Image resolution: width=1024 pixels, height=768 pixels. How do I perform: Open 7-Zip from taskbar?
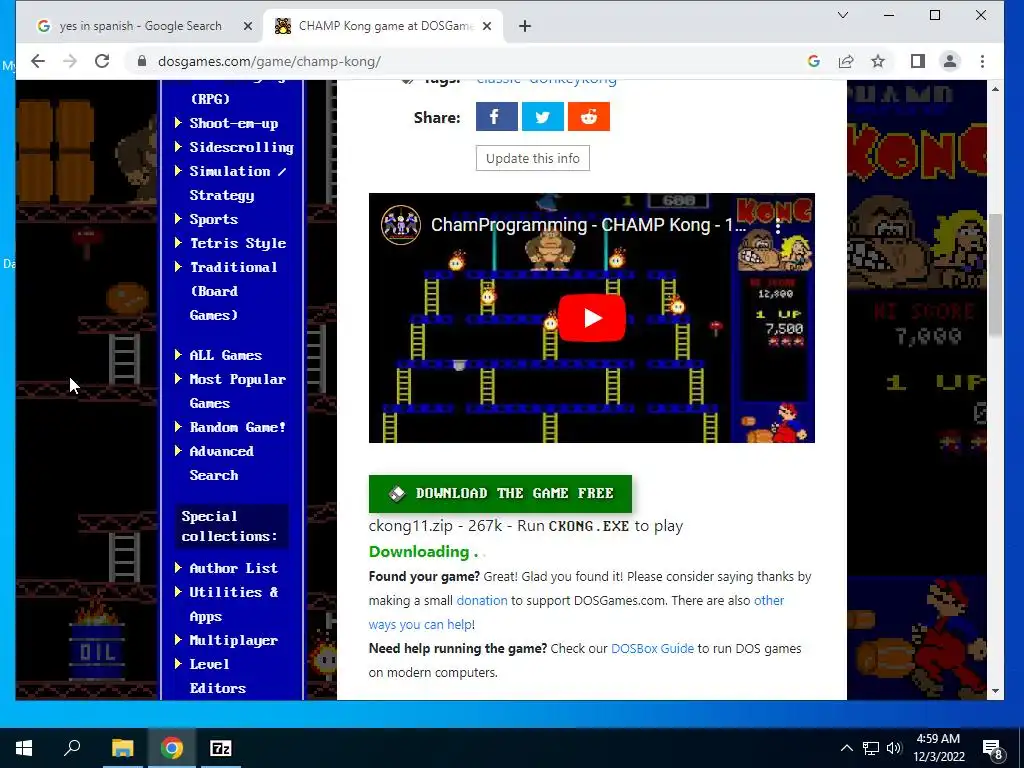pos(221,748)
